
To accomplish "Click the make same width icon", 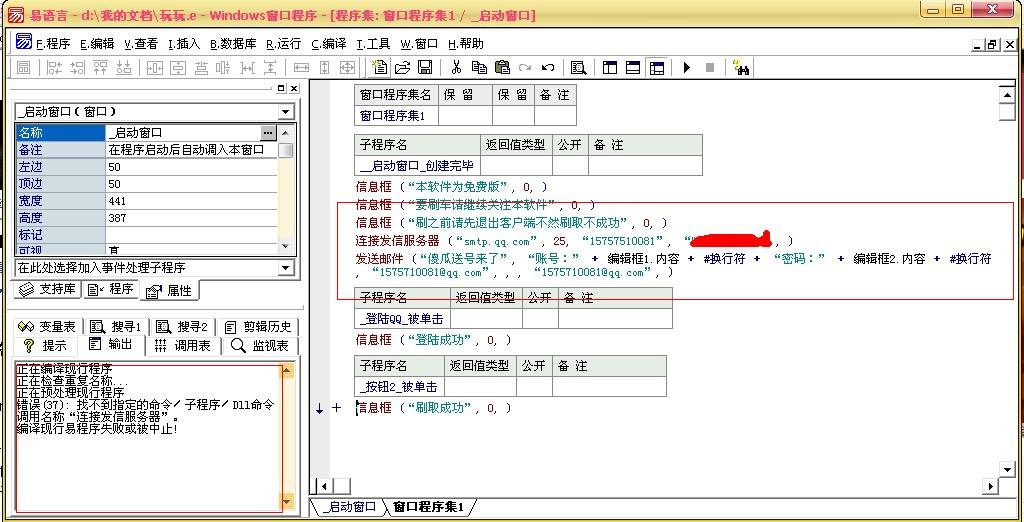I will tap(301, 67).
